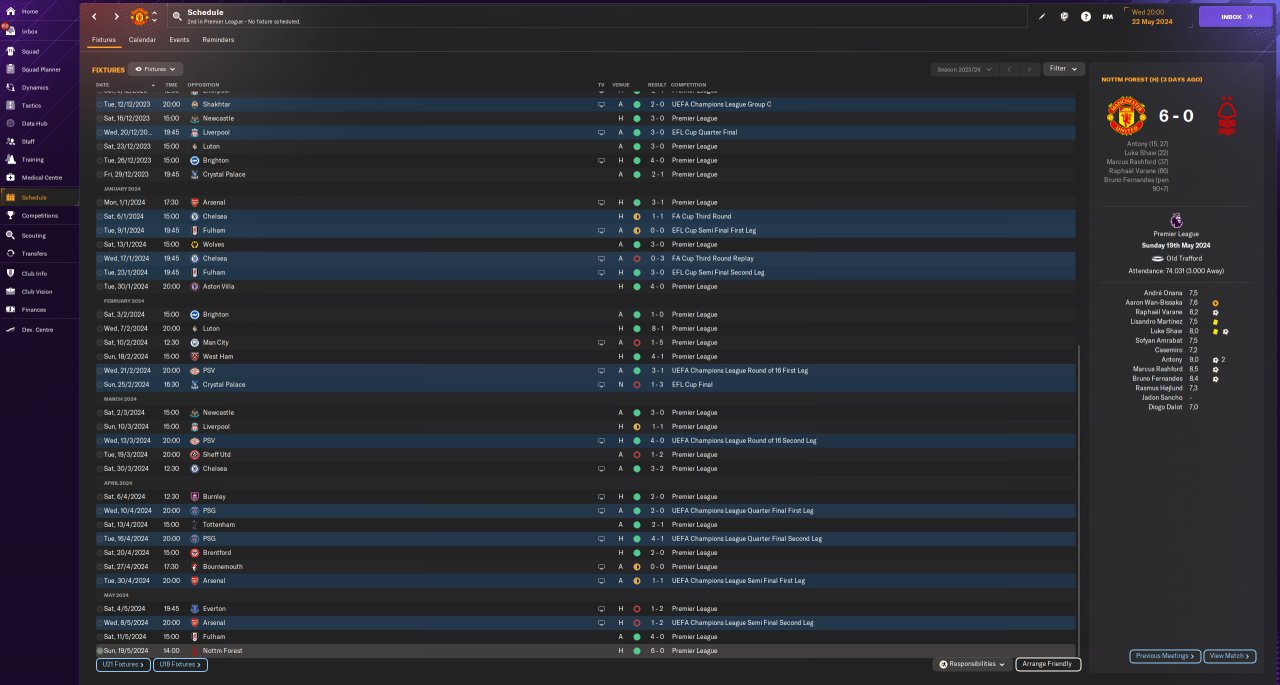This screenshot has width=1280, height=685.
Task: Open the Filter dropdown
Action: [1064, 69]
